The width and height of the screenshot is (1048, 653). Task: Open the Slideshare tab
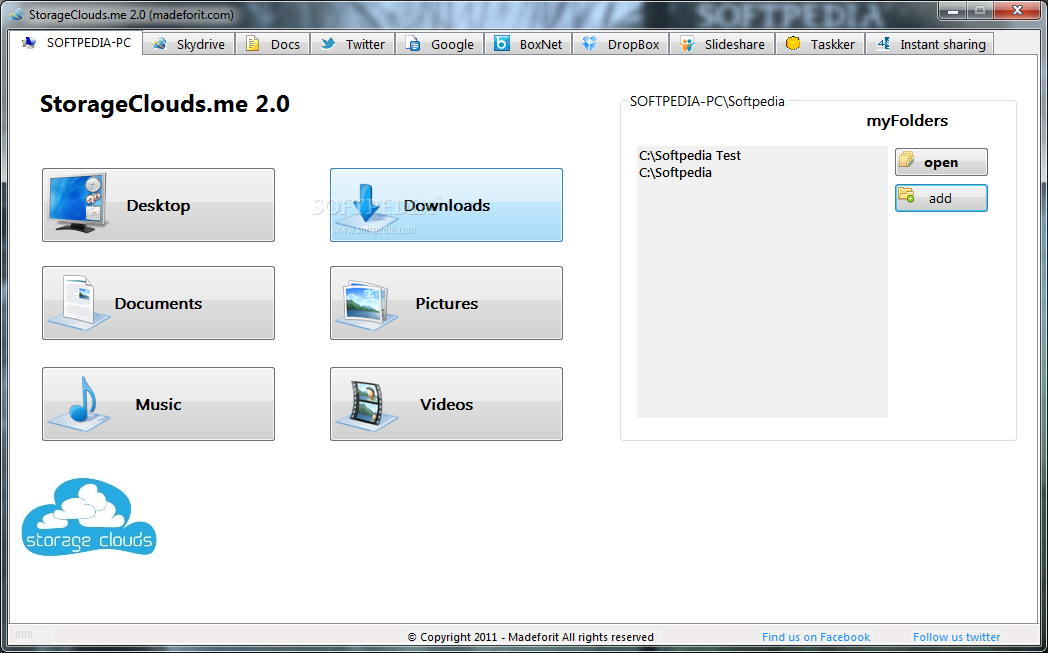click(722, 44)
